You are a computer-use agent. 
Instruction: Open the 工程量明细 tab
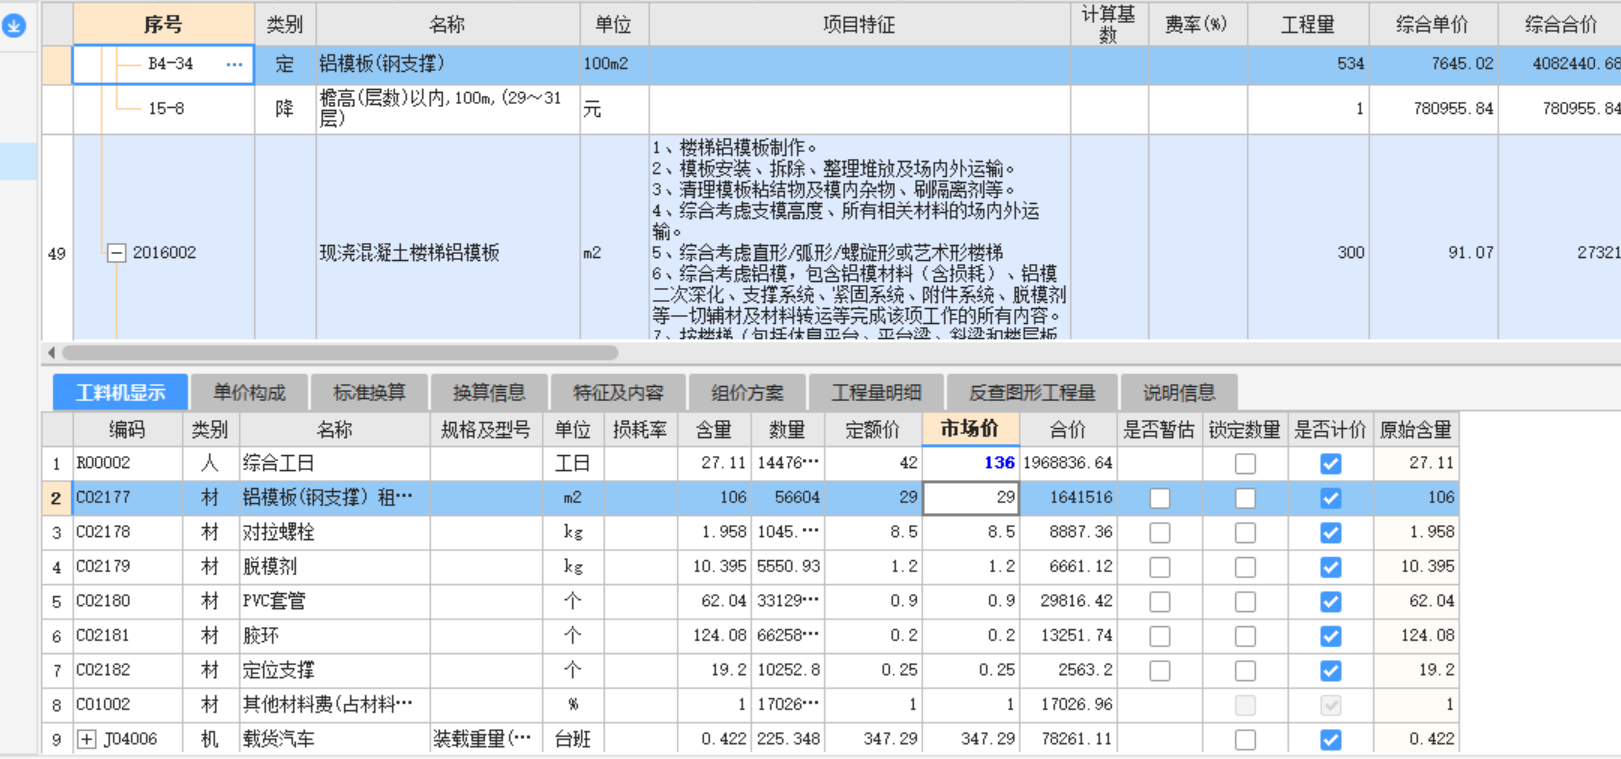tap(876, 393)
